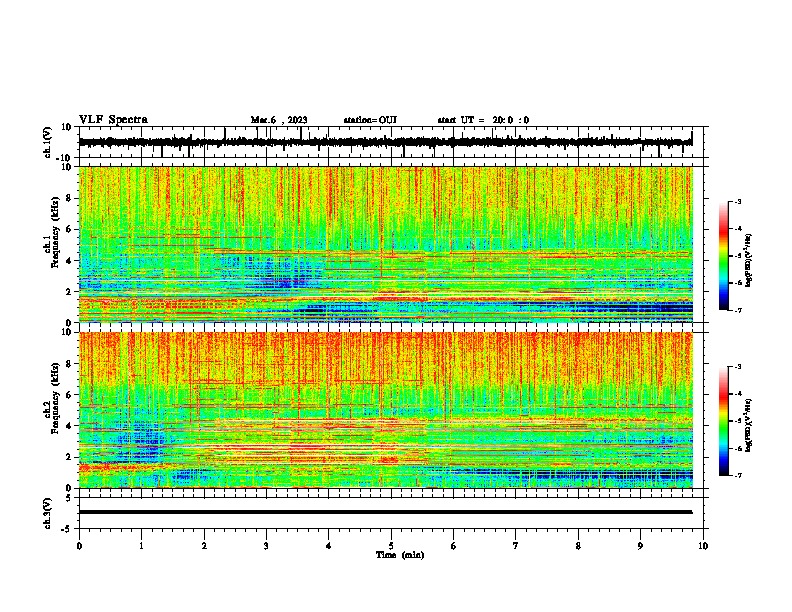The height and width of the screenshot is (612, 792).
Task: Click the 'station=OUJ' label
Action: [x=370, y=120]
